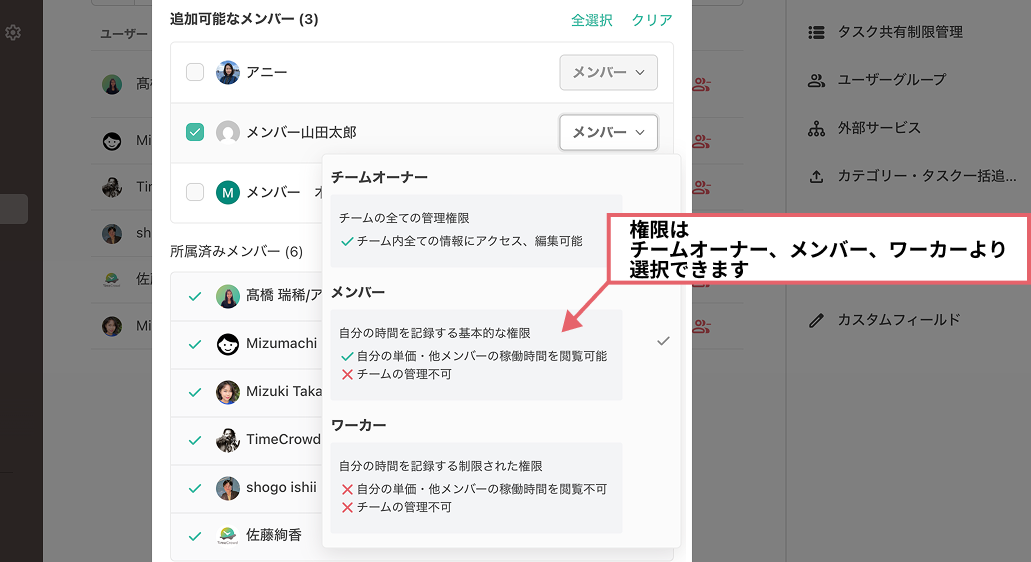This screenshot has width=1031, height=562.
Task: Collapse the role dropdown for メンバー山田太郎
Action: [x=608, y=132]
